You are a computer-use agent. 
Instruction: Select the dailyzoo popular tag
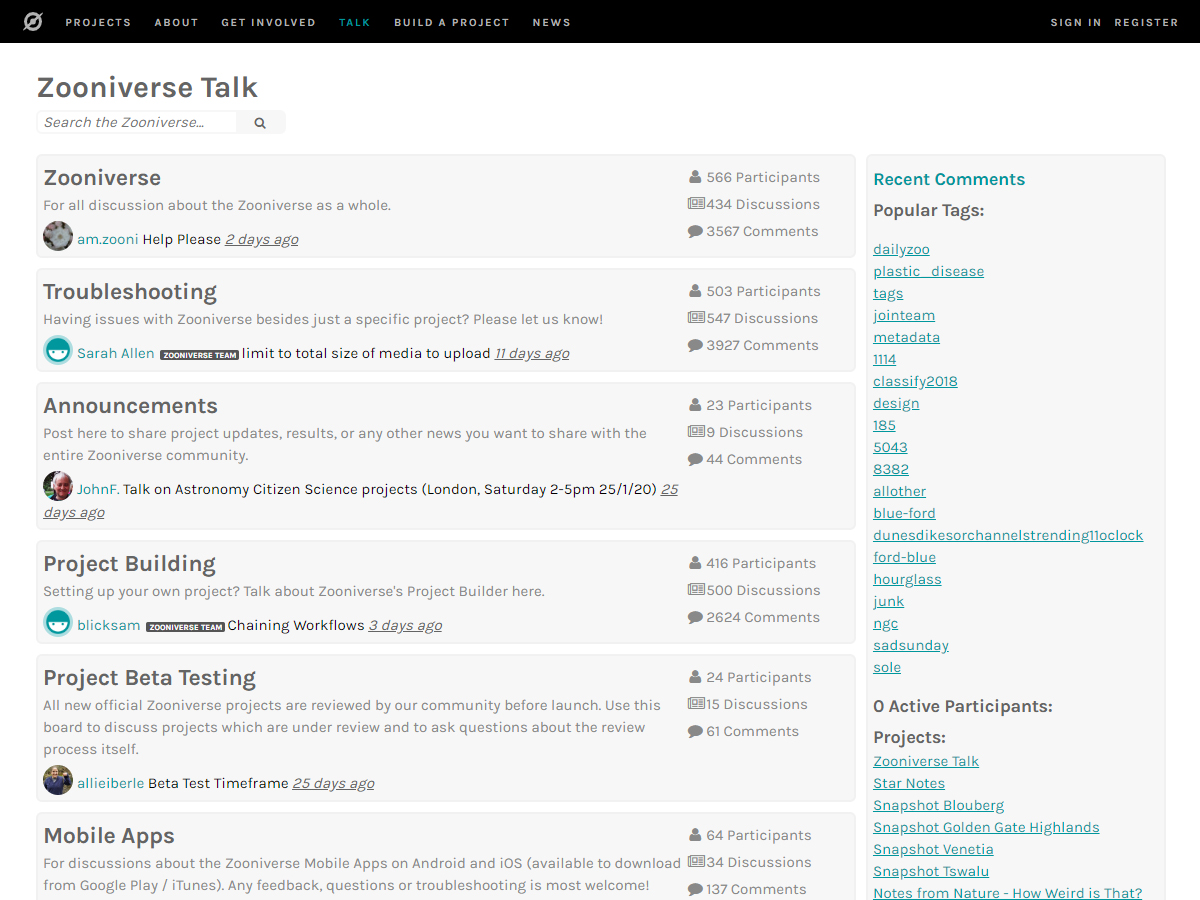901,249
